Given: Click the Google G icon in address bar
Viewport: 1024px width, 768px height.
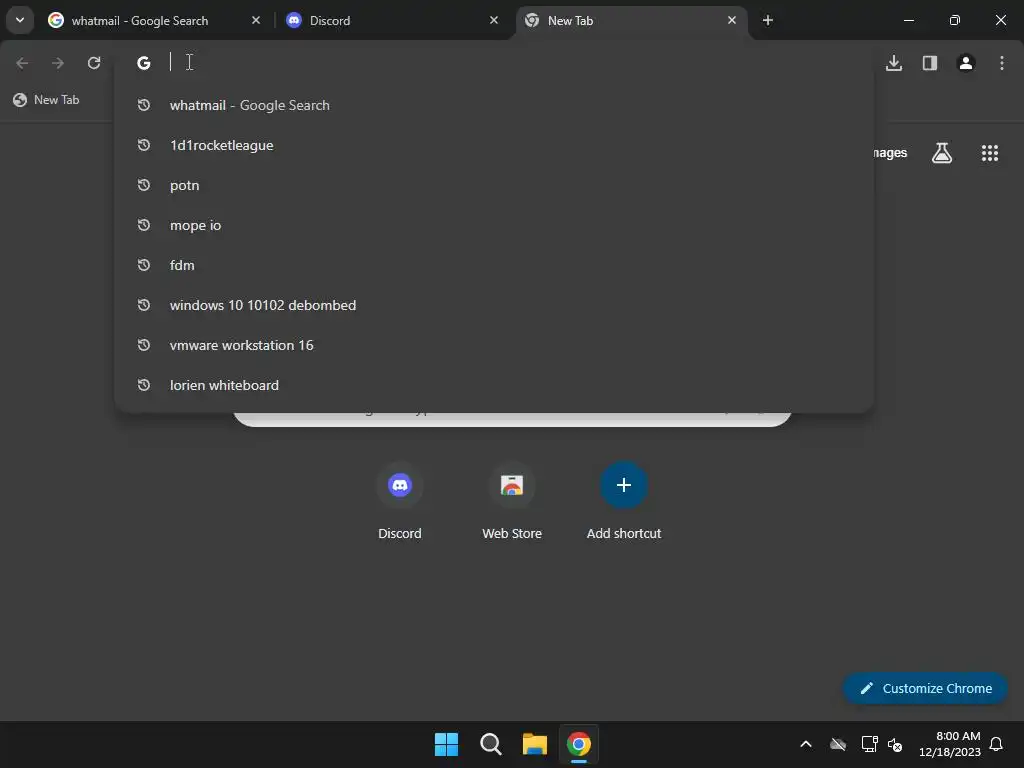Looking at the screenshot, I should click(144, 63).
